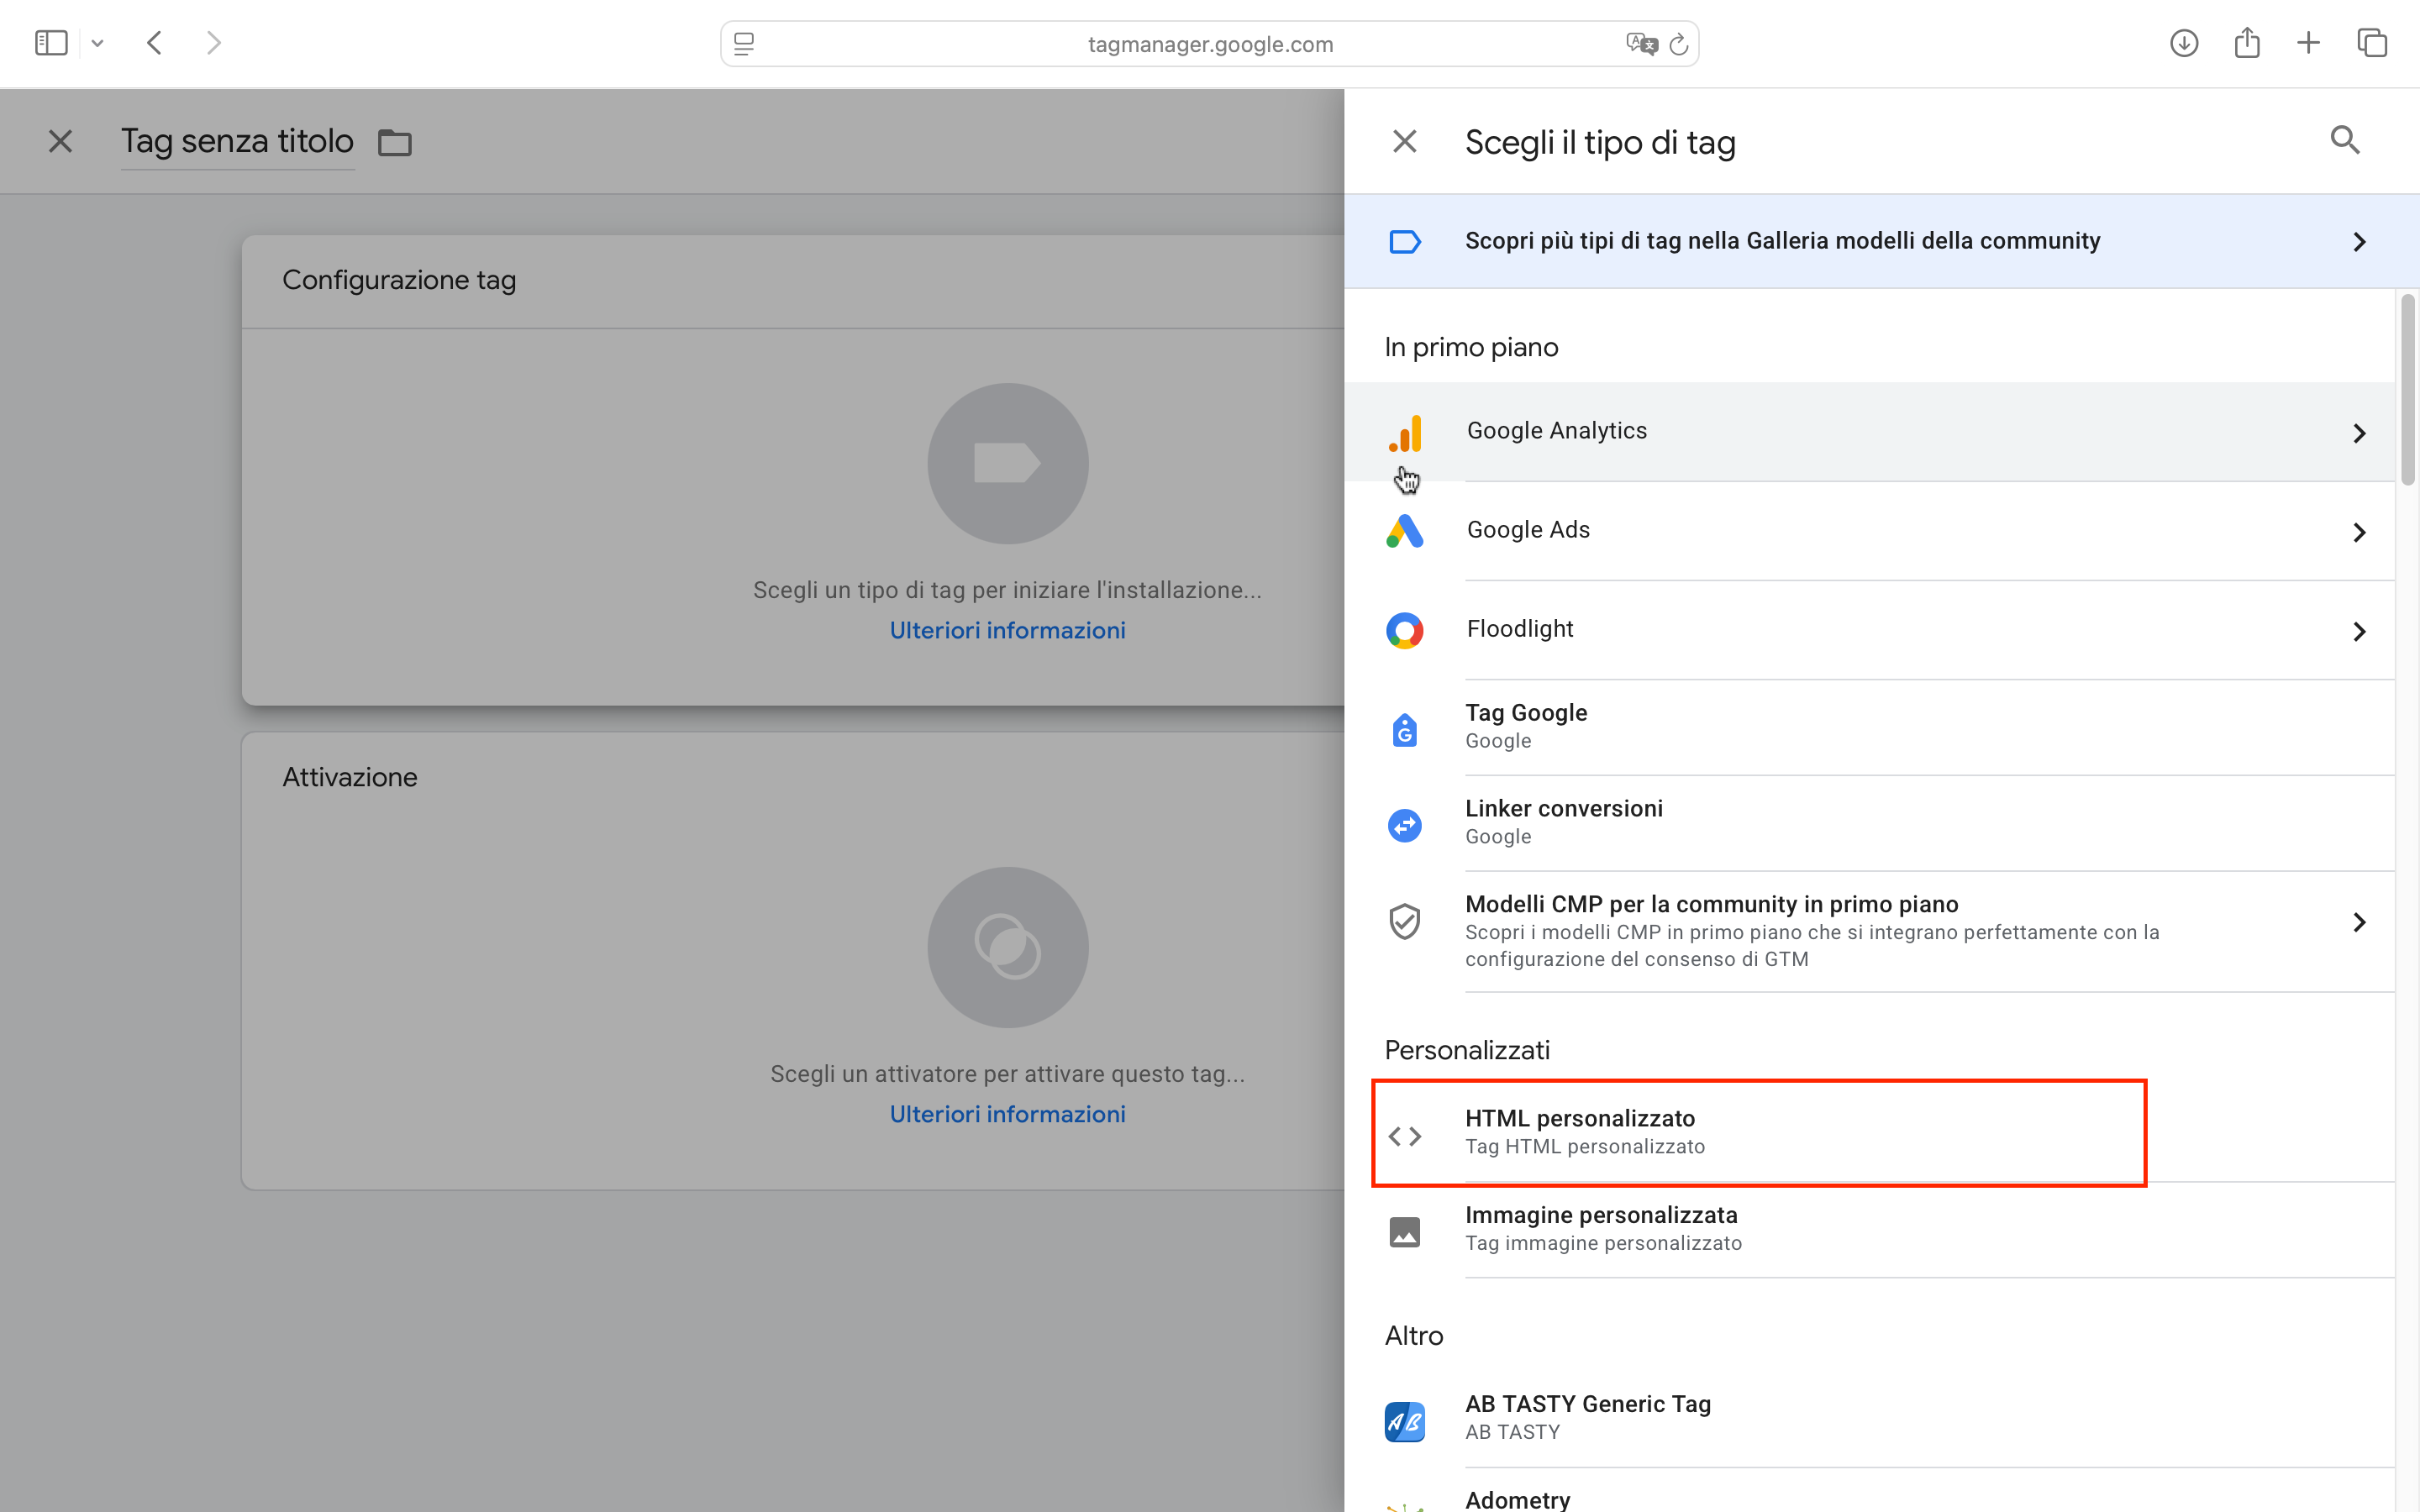Open Safari sidebar dropdown arrow
Screen dimensions: 2420x1512
tap(97, 43)
